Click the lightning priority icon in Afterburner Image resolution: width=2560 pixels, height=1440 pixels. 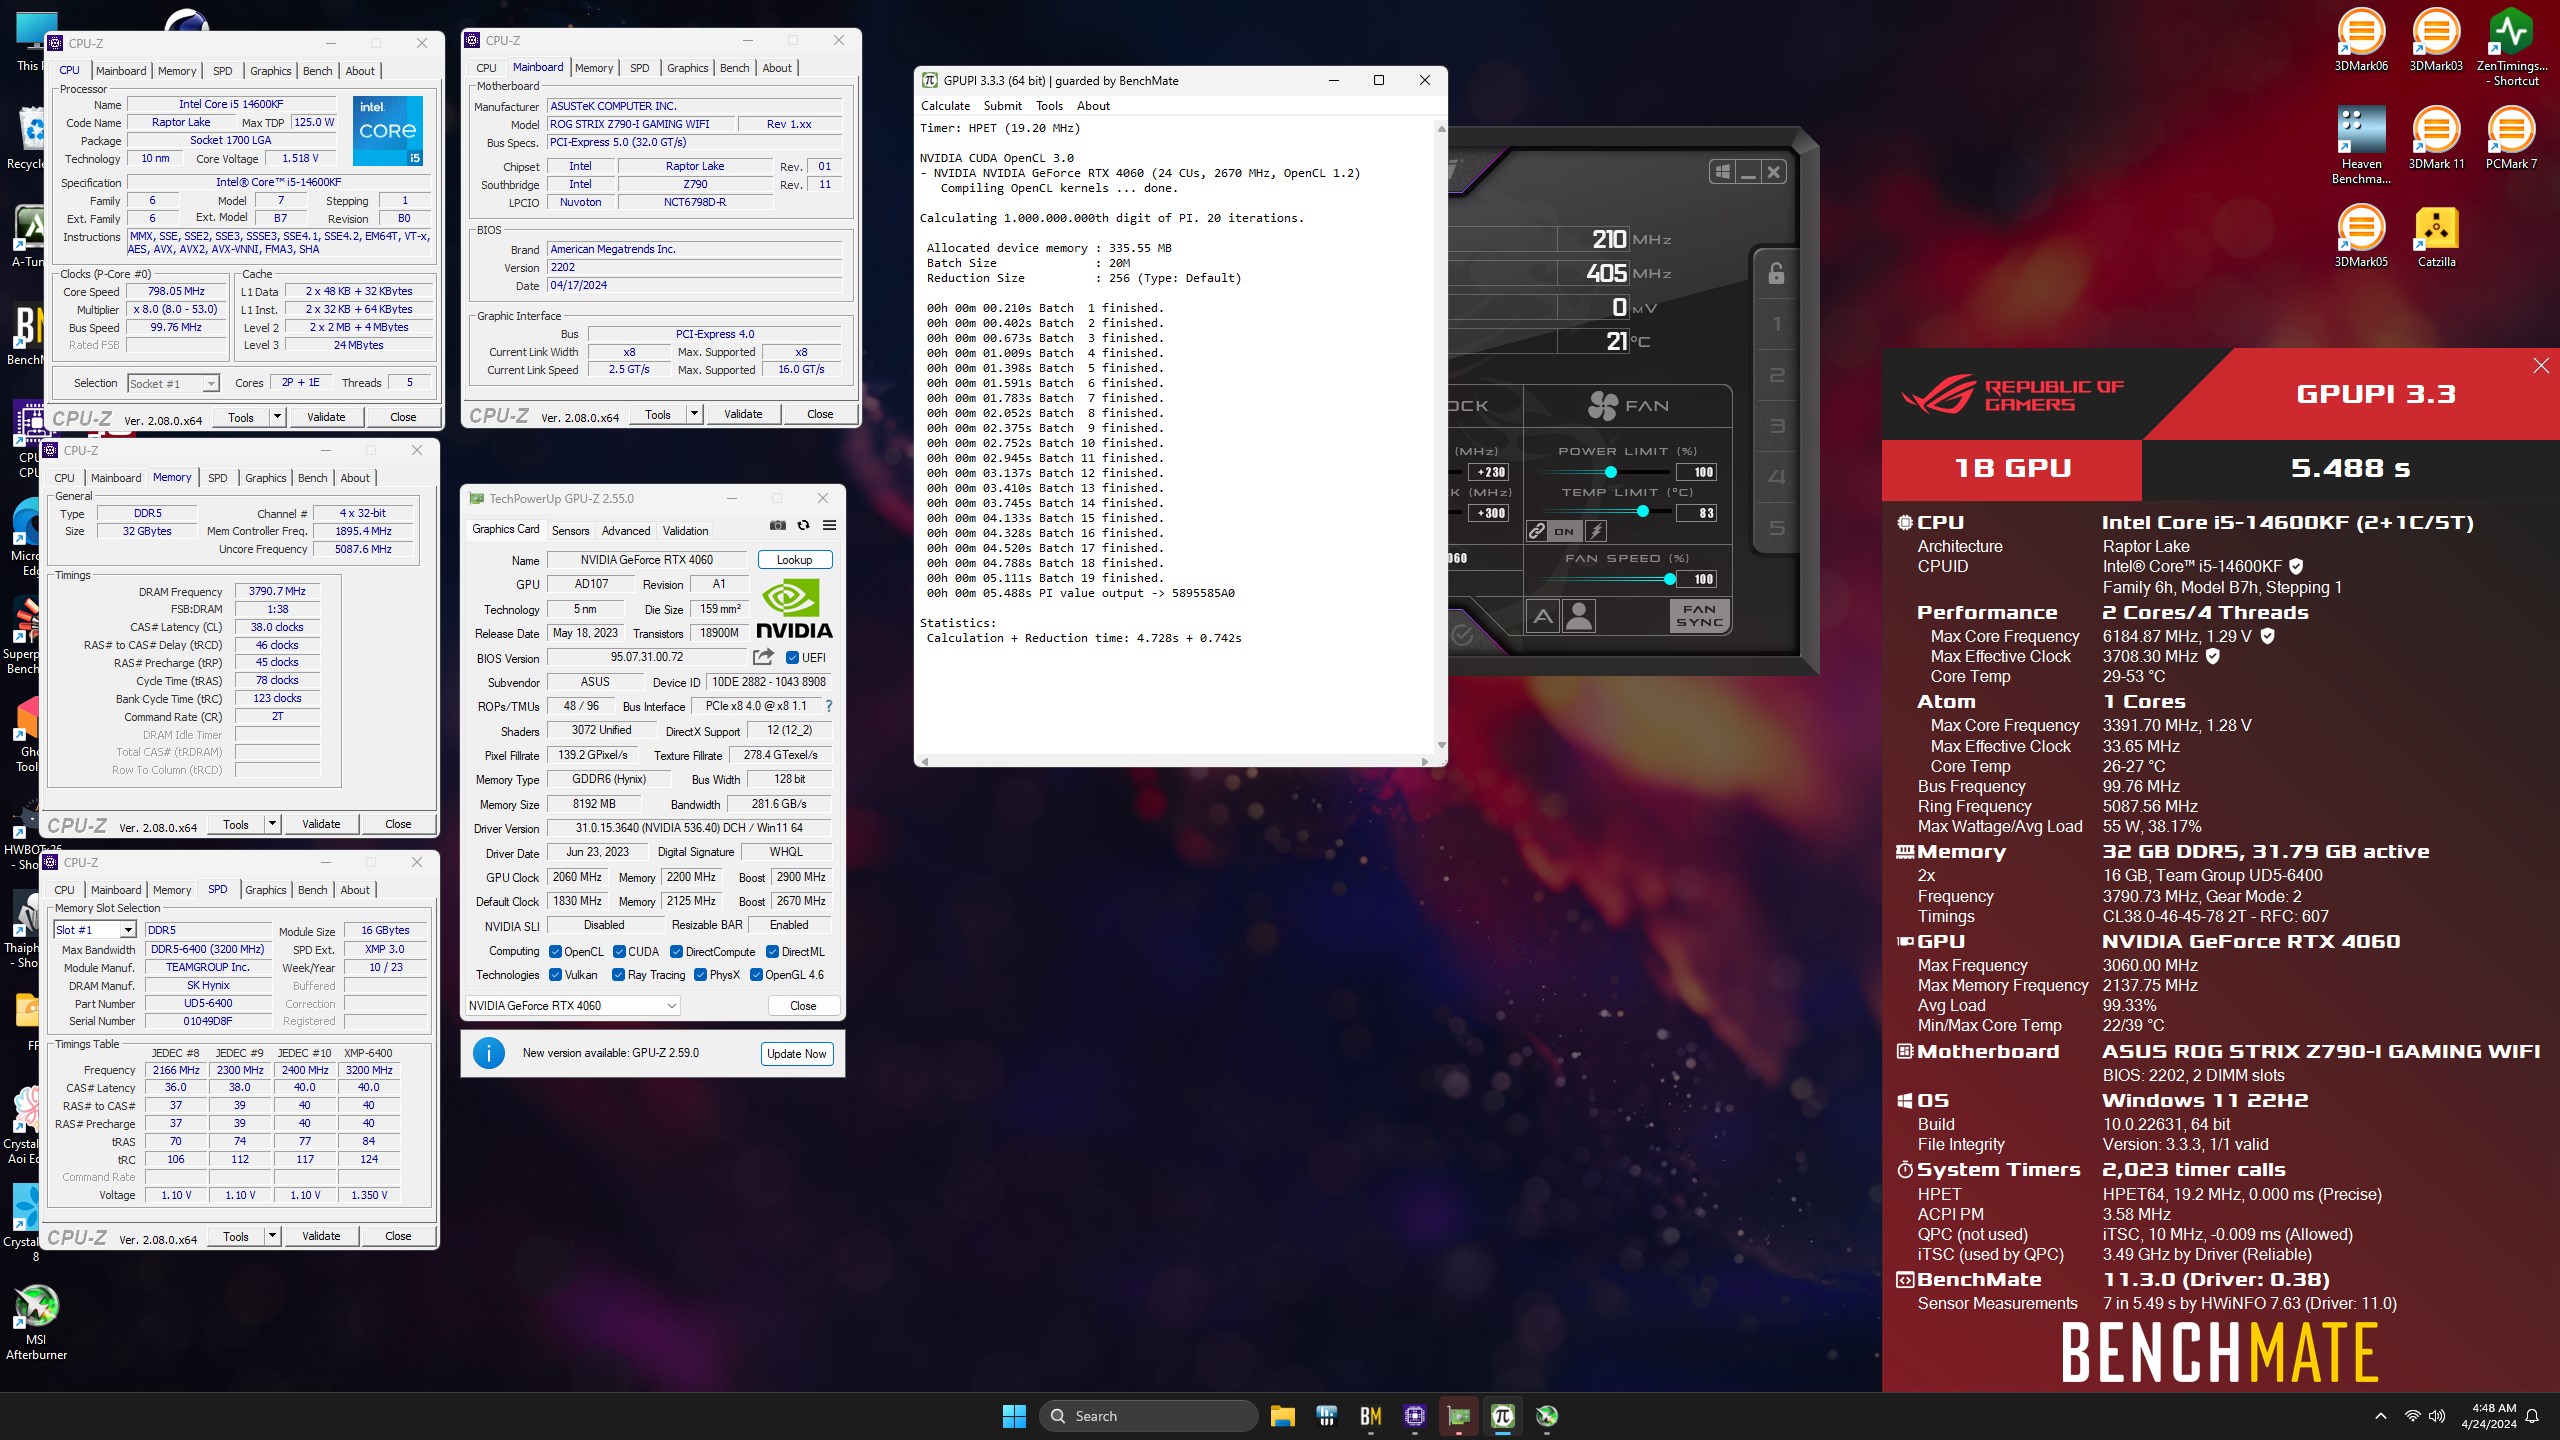click(1596, 531)
